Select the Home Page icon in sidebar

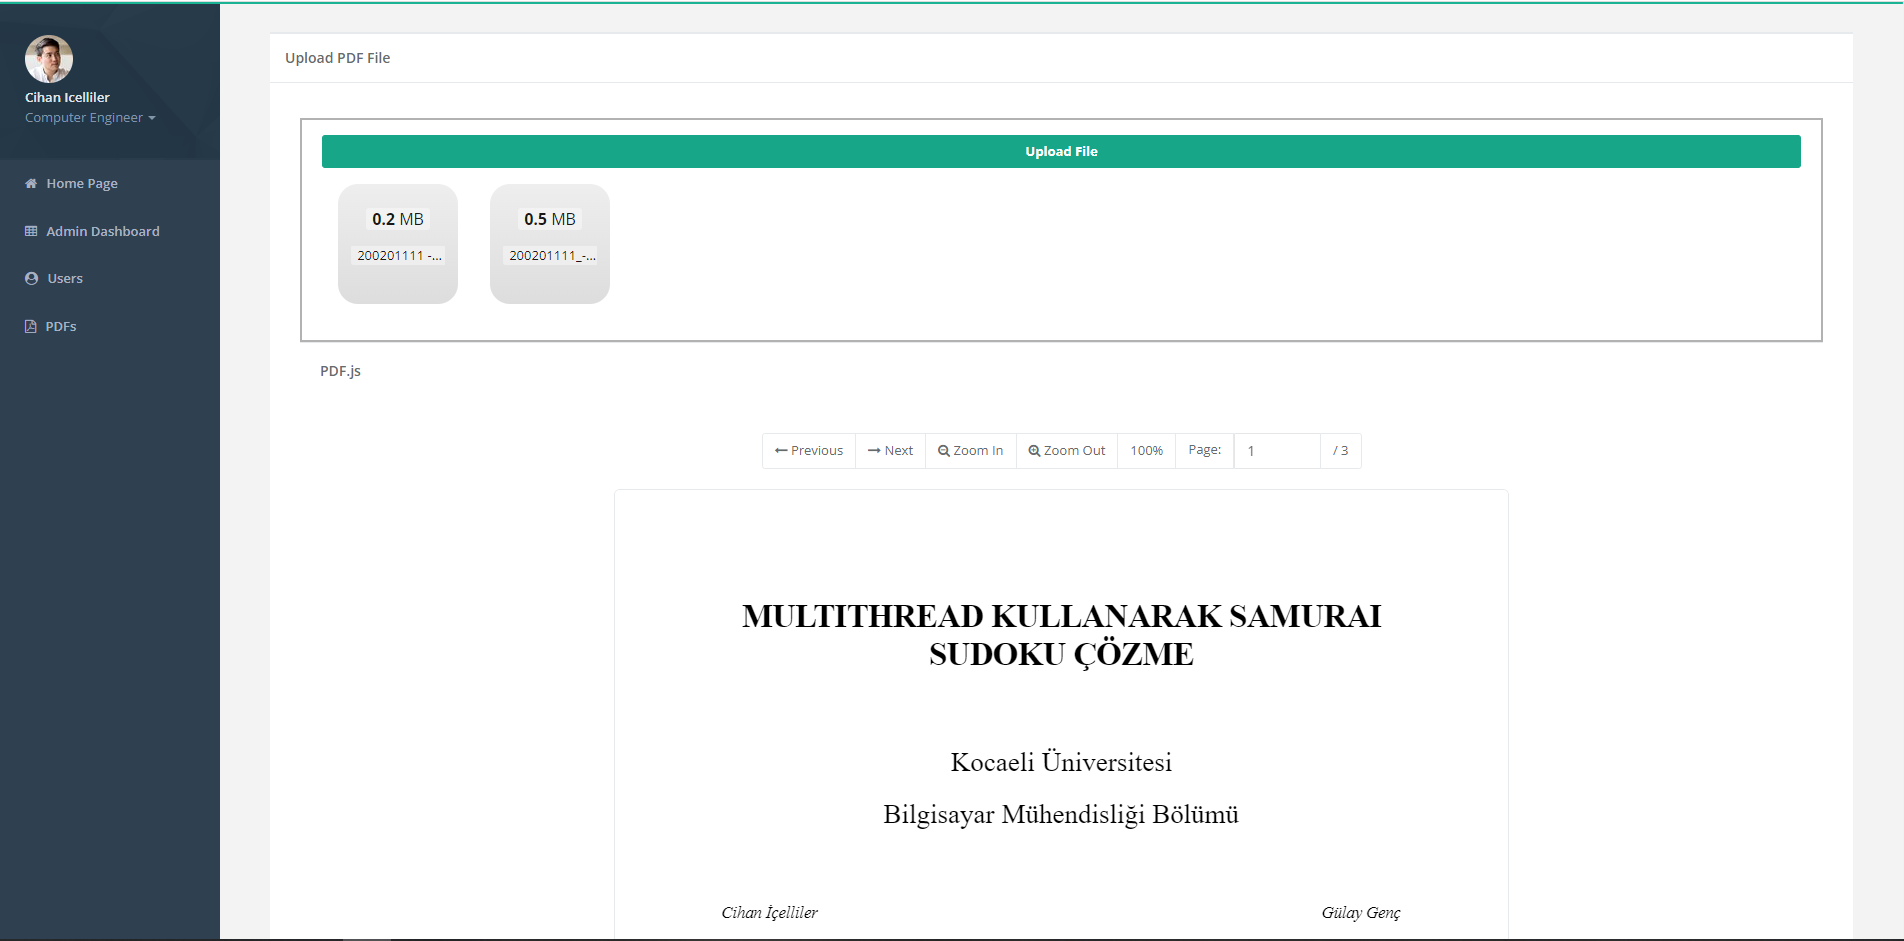(31, 183)
